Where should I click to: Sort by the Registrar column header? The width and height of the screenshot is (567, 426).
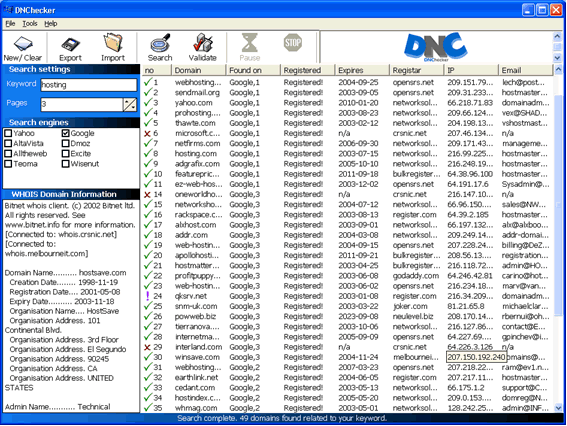(x=417, y=70)
